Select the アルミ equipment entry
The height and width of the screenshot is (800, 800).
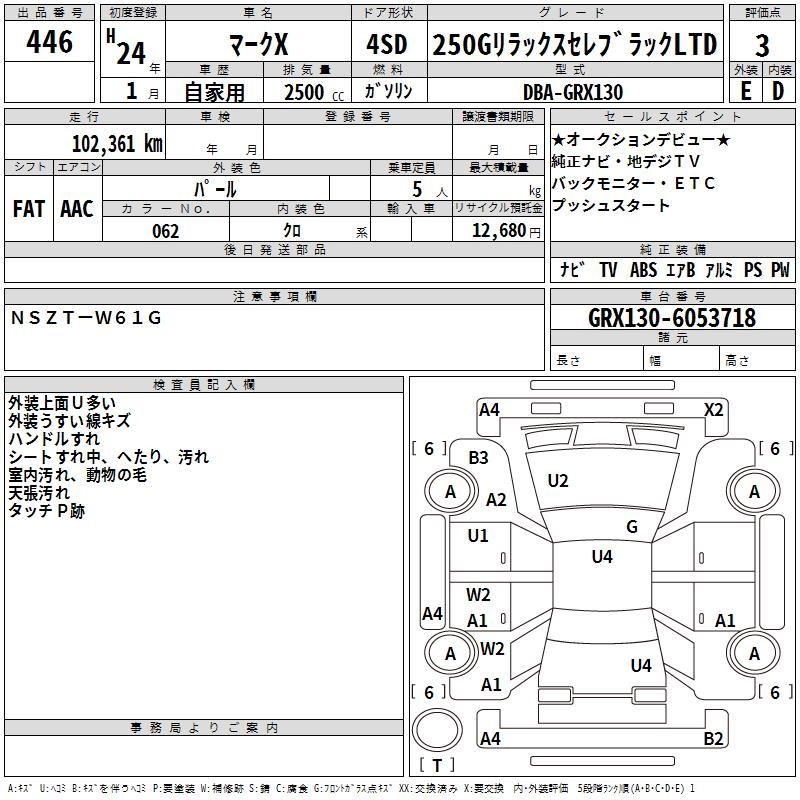pos(719,269)
